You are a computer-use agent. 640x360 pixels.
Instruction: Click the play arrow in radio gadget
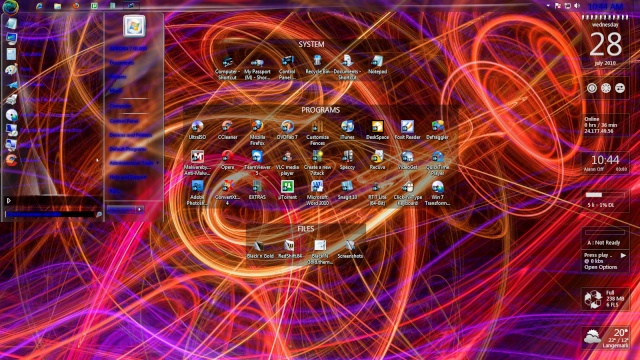click(x=623, y=256)
